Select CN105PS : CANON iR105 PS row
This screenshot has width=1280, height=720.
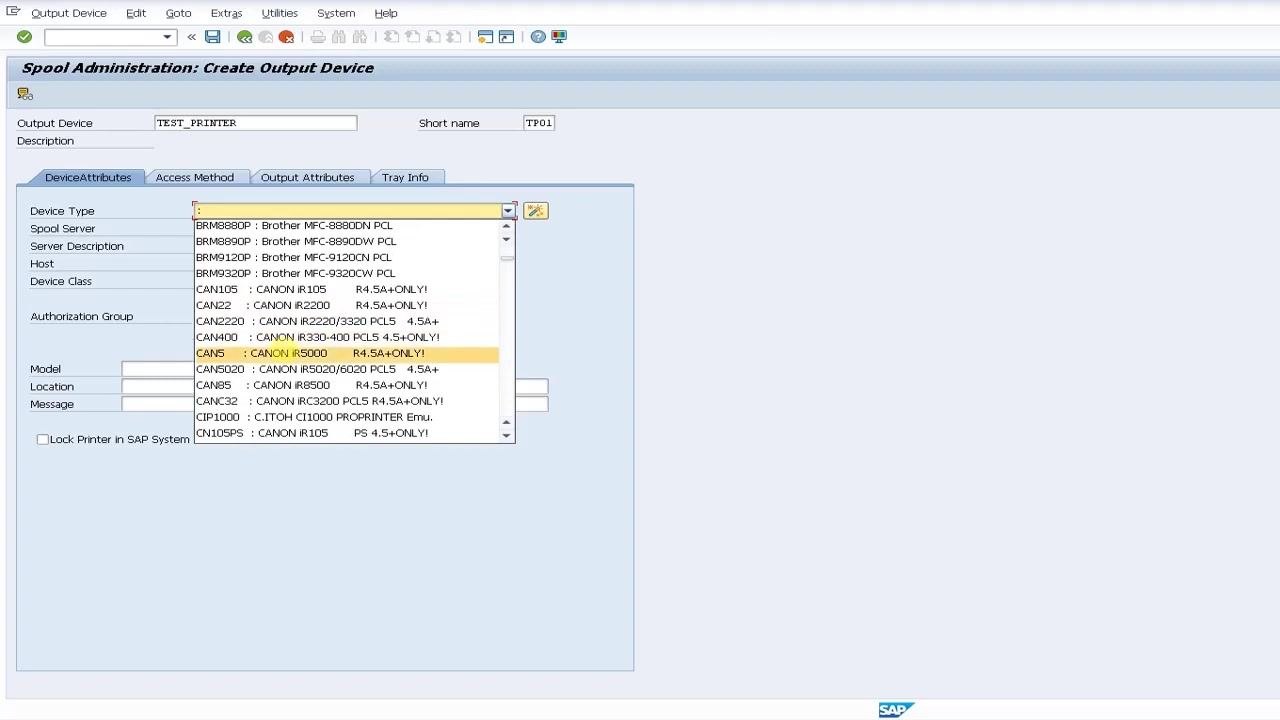click(x=346, y=433)
